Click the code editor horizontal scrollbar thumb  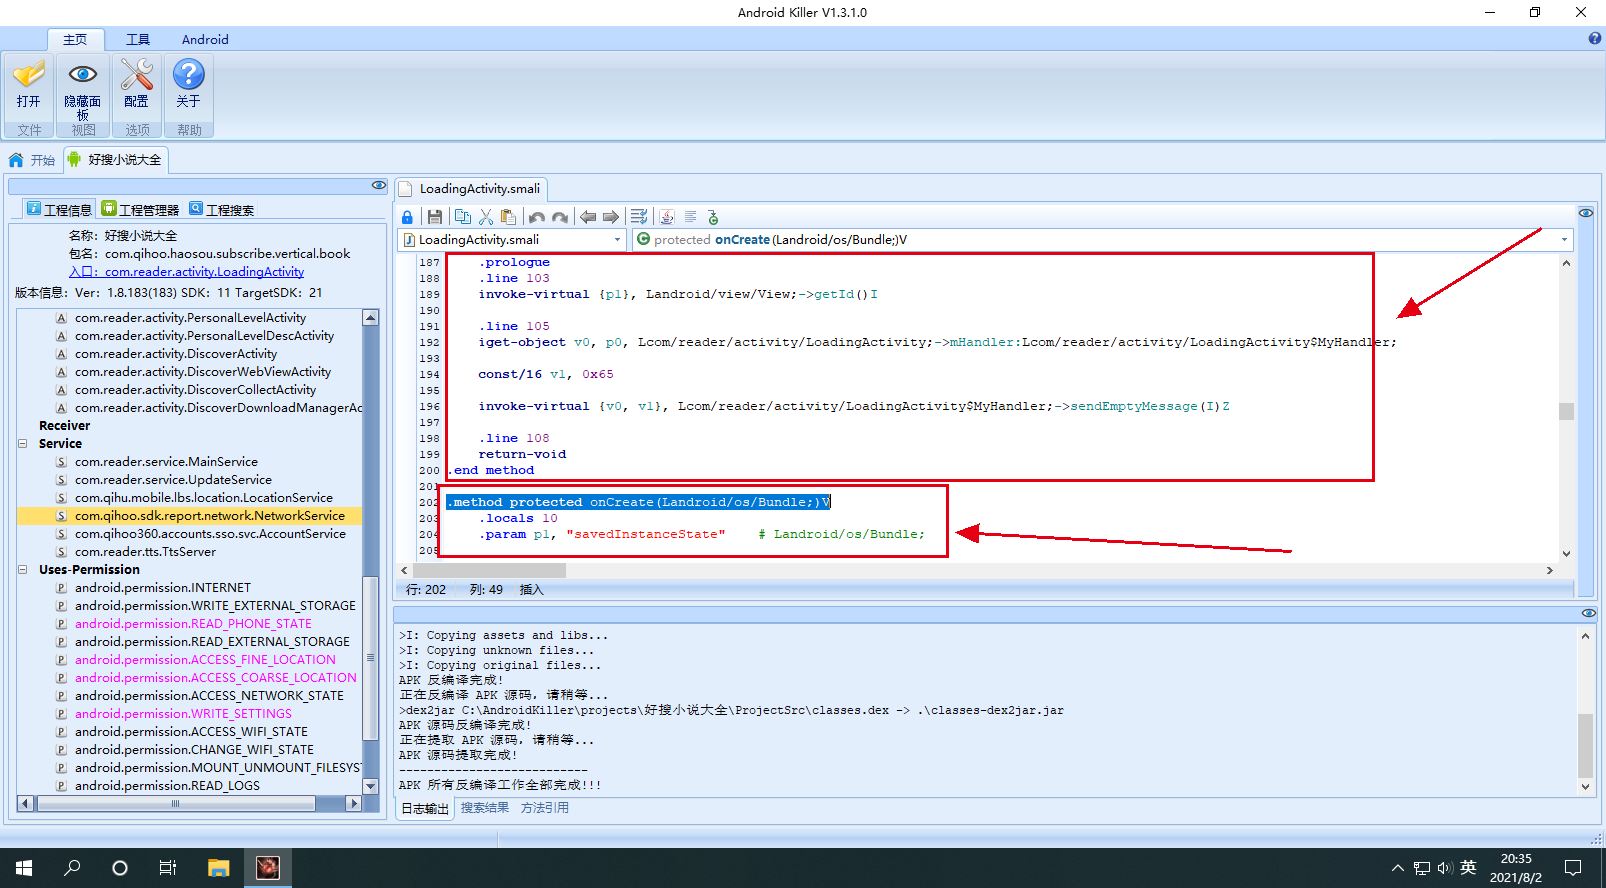point(490,570)
